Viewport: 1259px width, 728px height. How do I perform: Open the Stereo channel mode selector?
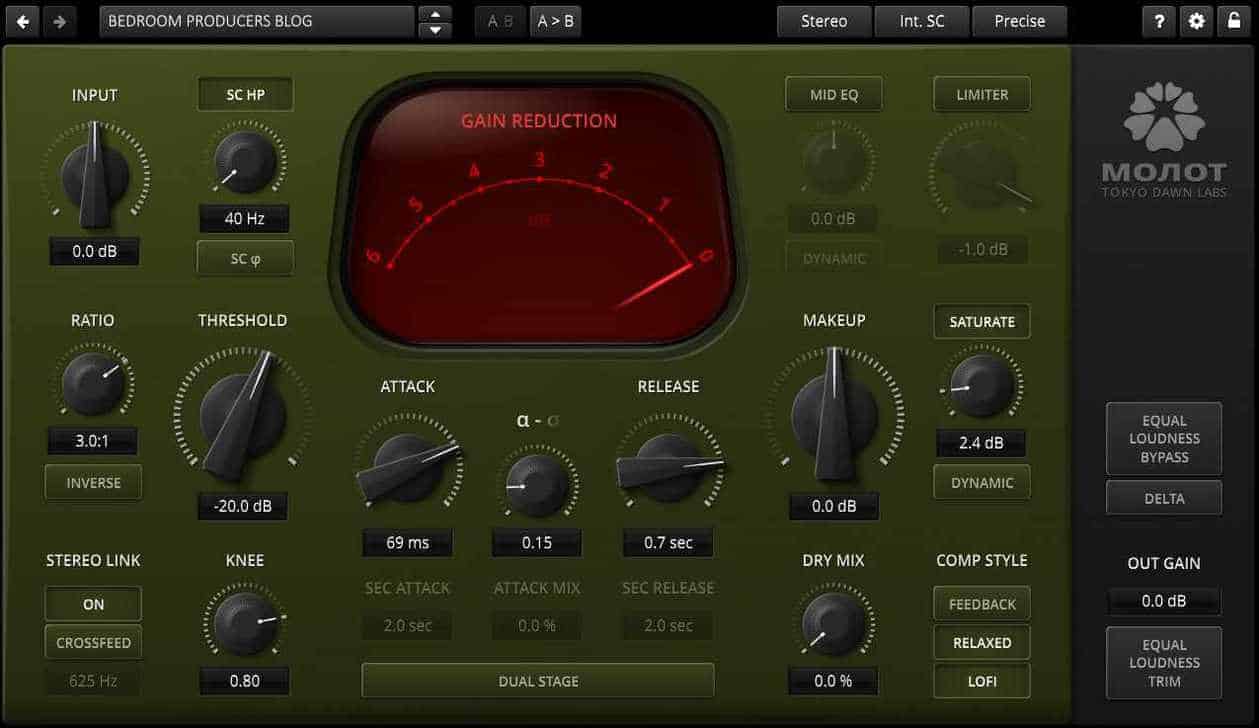(x=823, y=21)
